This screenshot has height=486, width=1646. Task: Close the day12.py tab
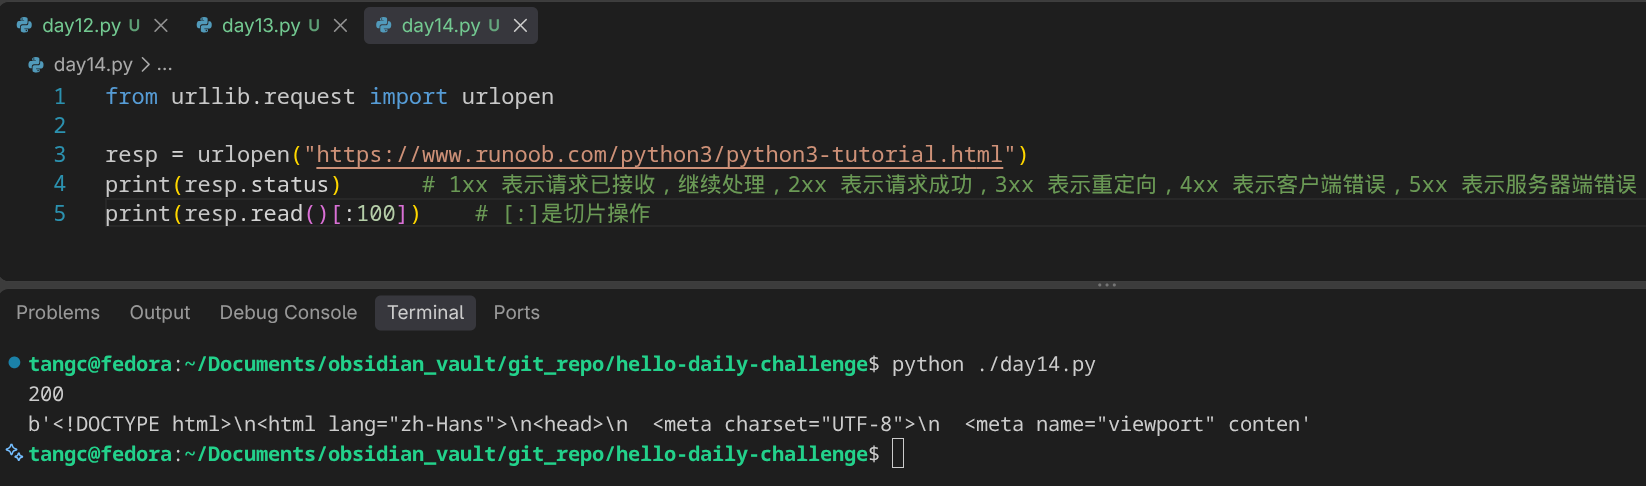pos(161,26)
